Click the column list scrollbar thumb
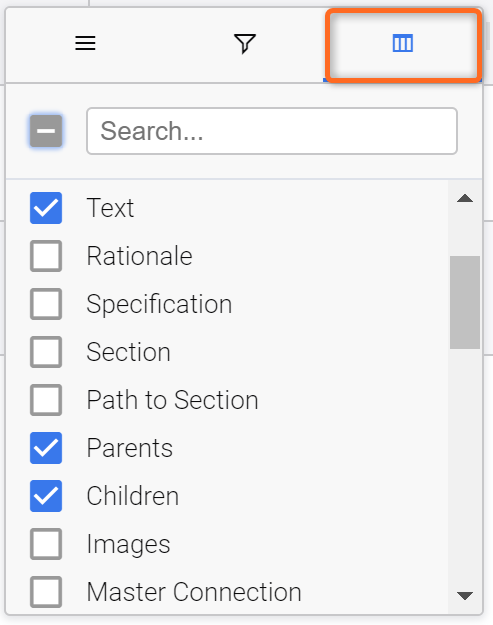The image size is (493, 625). [465, 303]
